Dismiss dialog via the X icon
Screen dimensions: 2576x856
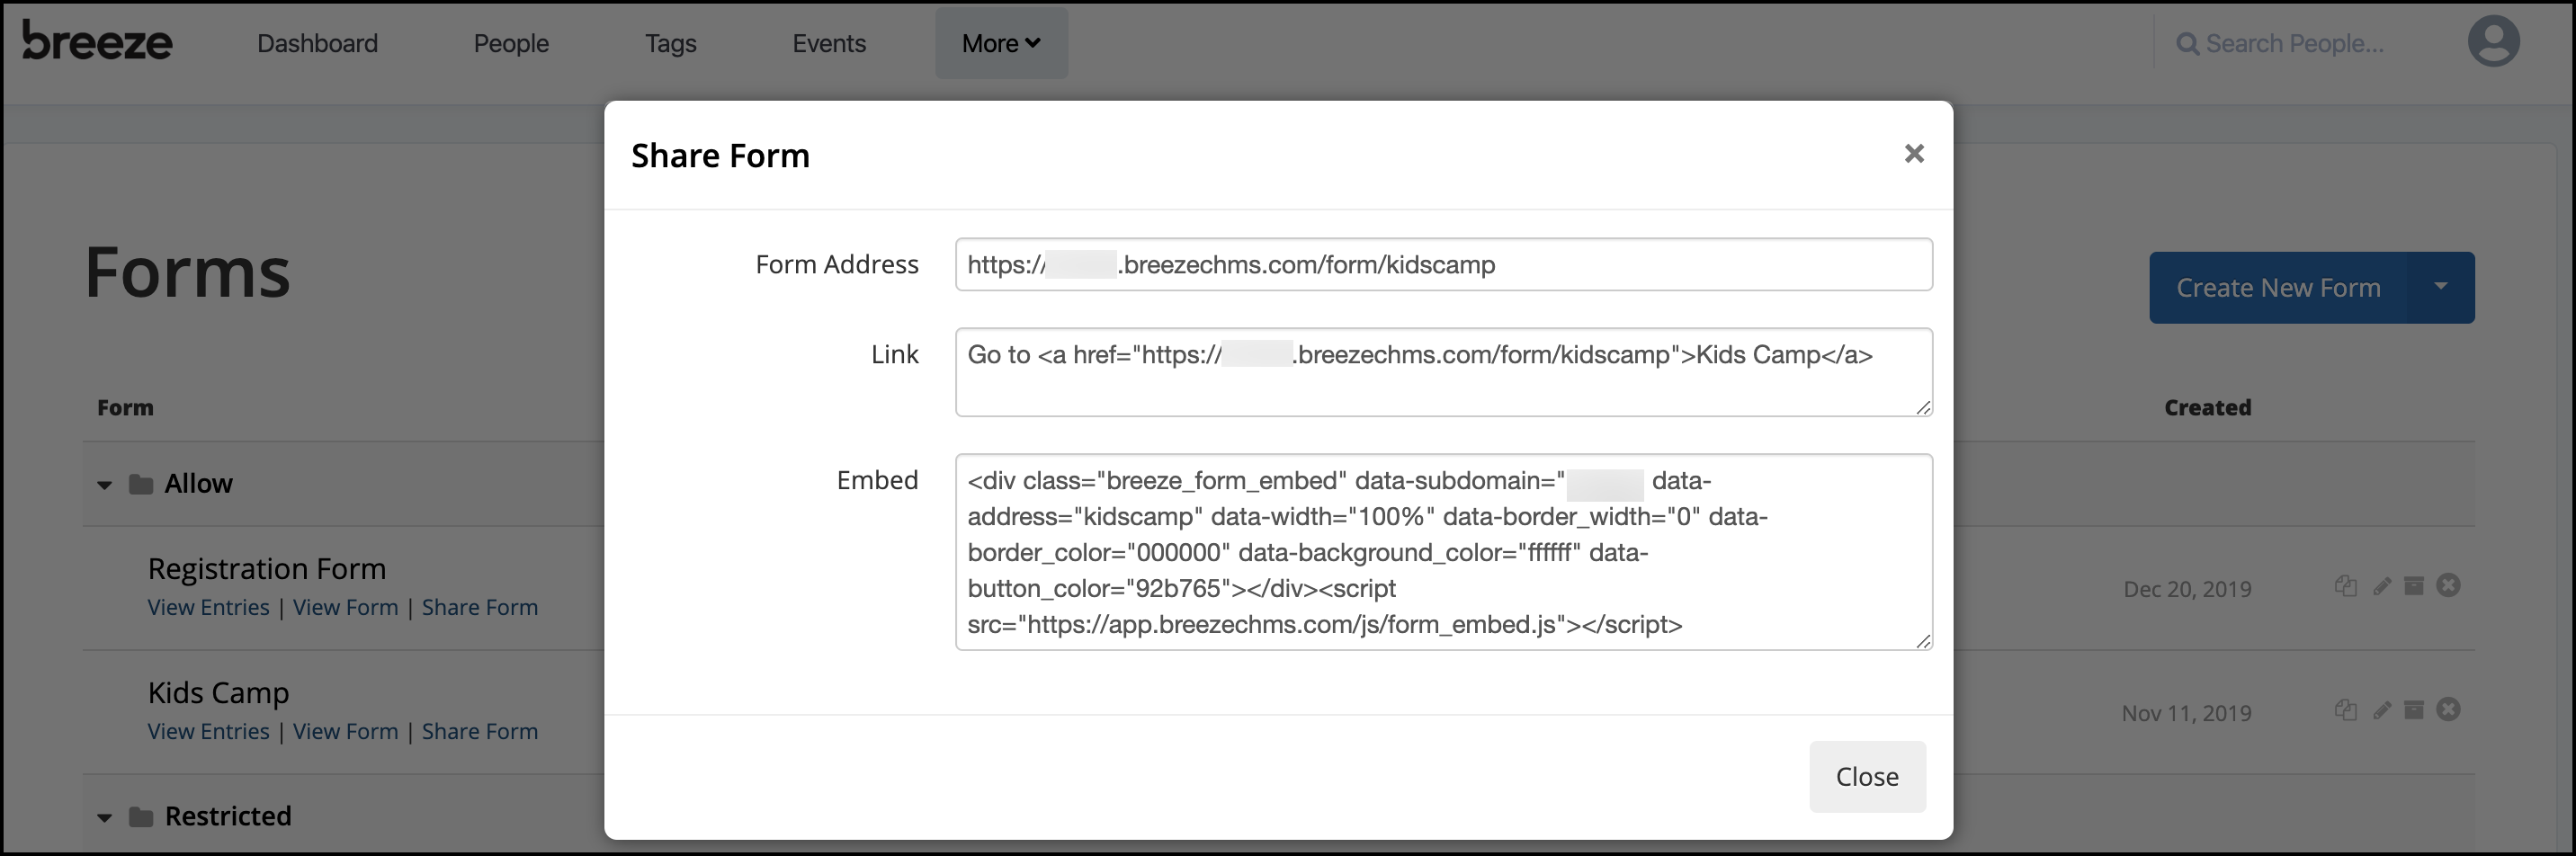[1914, 153]
